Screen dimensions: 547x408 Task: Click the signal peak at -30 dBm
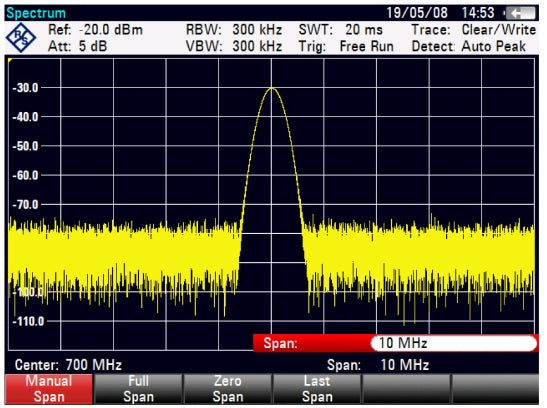point(272,89)
